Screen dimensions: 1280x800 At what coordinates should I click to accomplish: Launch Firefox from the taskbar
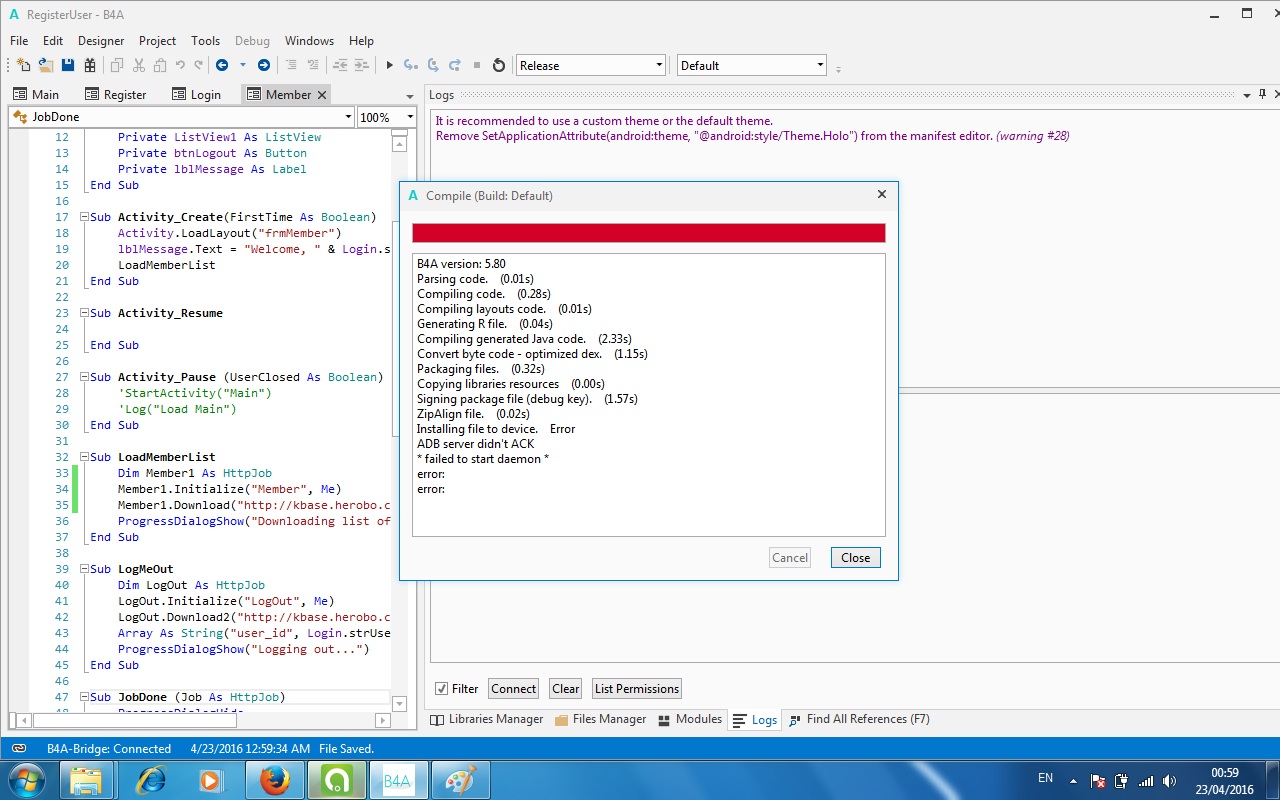click(x=275, y=780)
